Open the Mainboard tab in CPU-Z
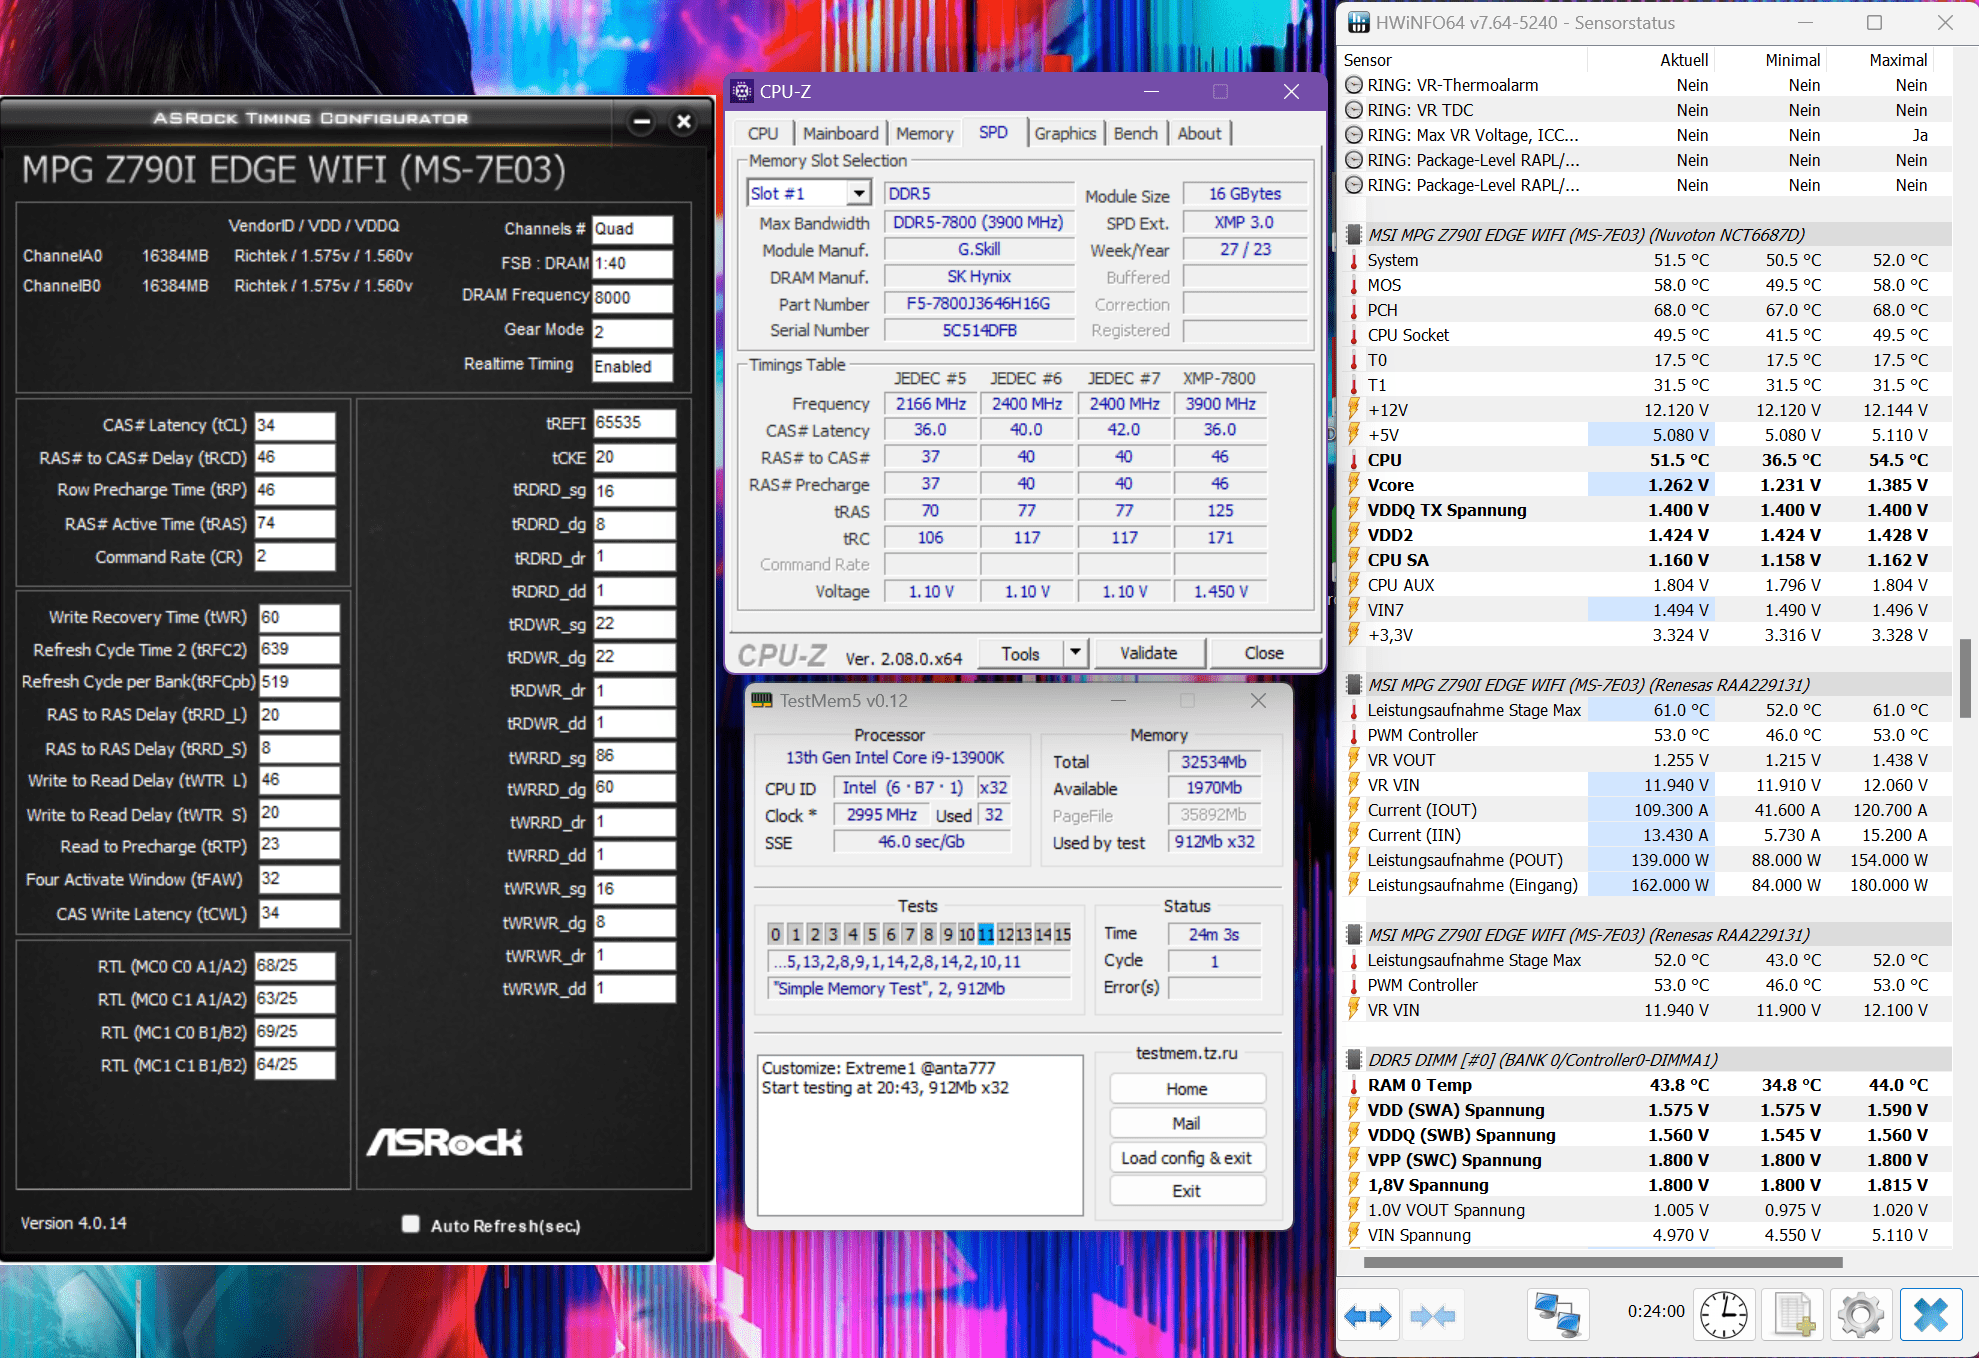1979x1358 pixels. coord(840,133)
